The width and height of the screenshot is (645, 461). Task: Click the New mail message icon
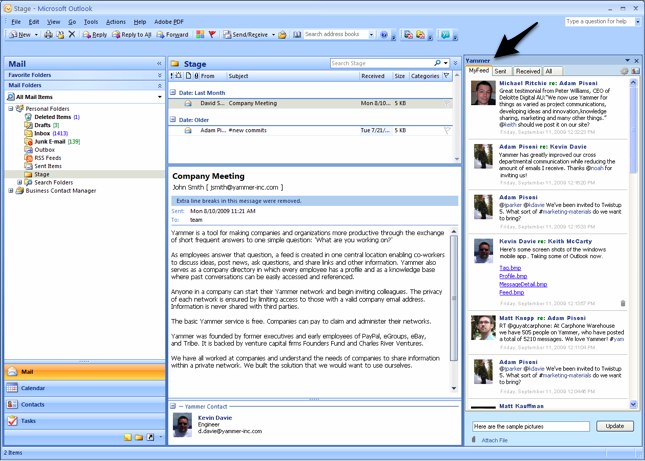pyautogui.click(x=20, y=35)
